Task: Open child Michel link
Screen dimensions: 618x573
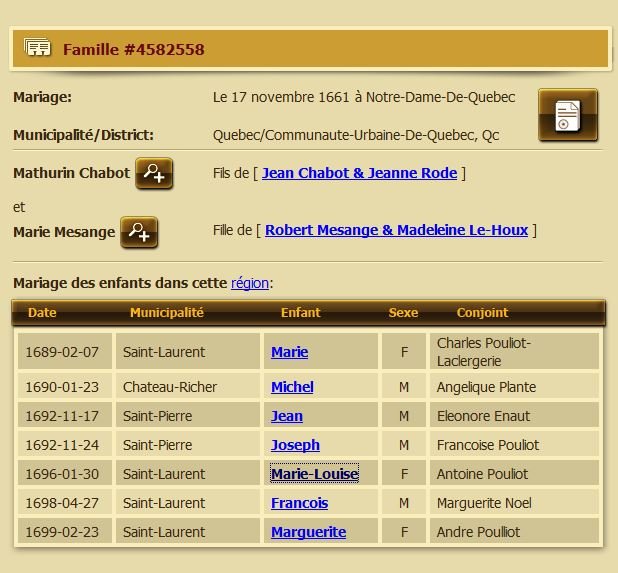Action: click(x=292, y=387)
